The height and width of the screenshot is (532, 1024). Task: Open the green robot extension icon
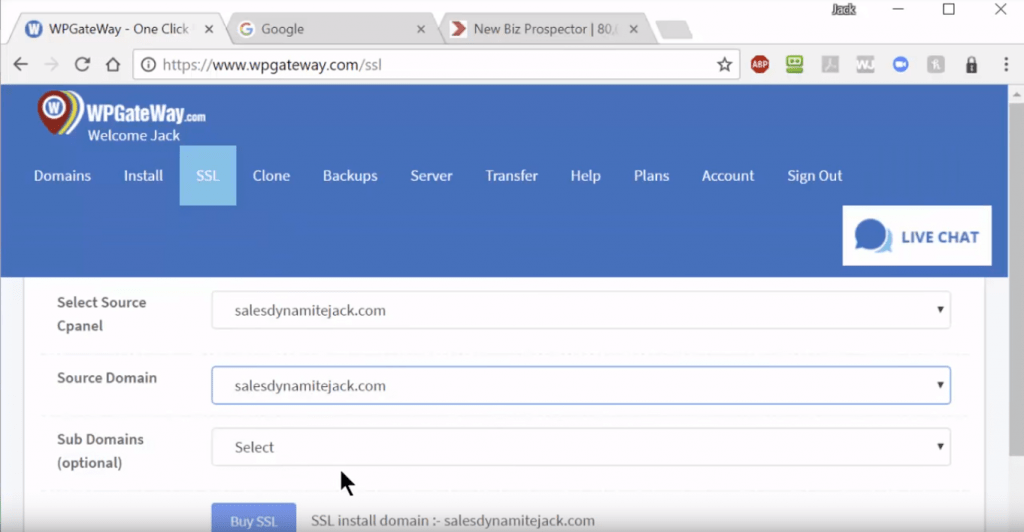coord(795,64)
